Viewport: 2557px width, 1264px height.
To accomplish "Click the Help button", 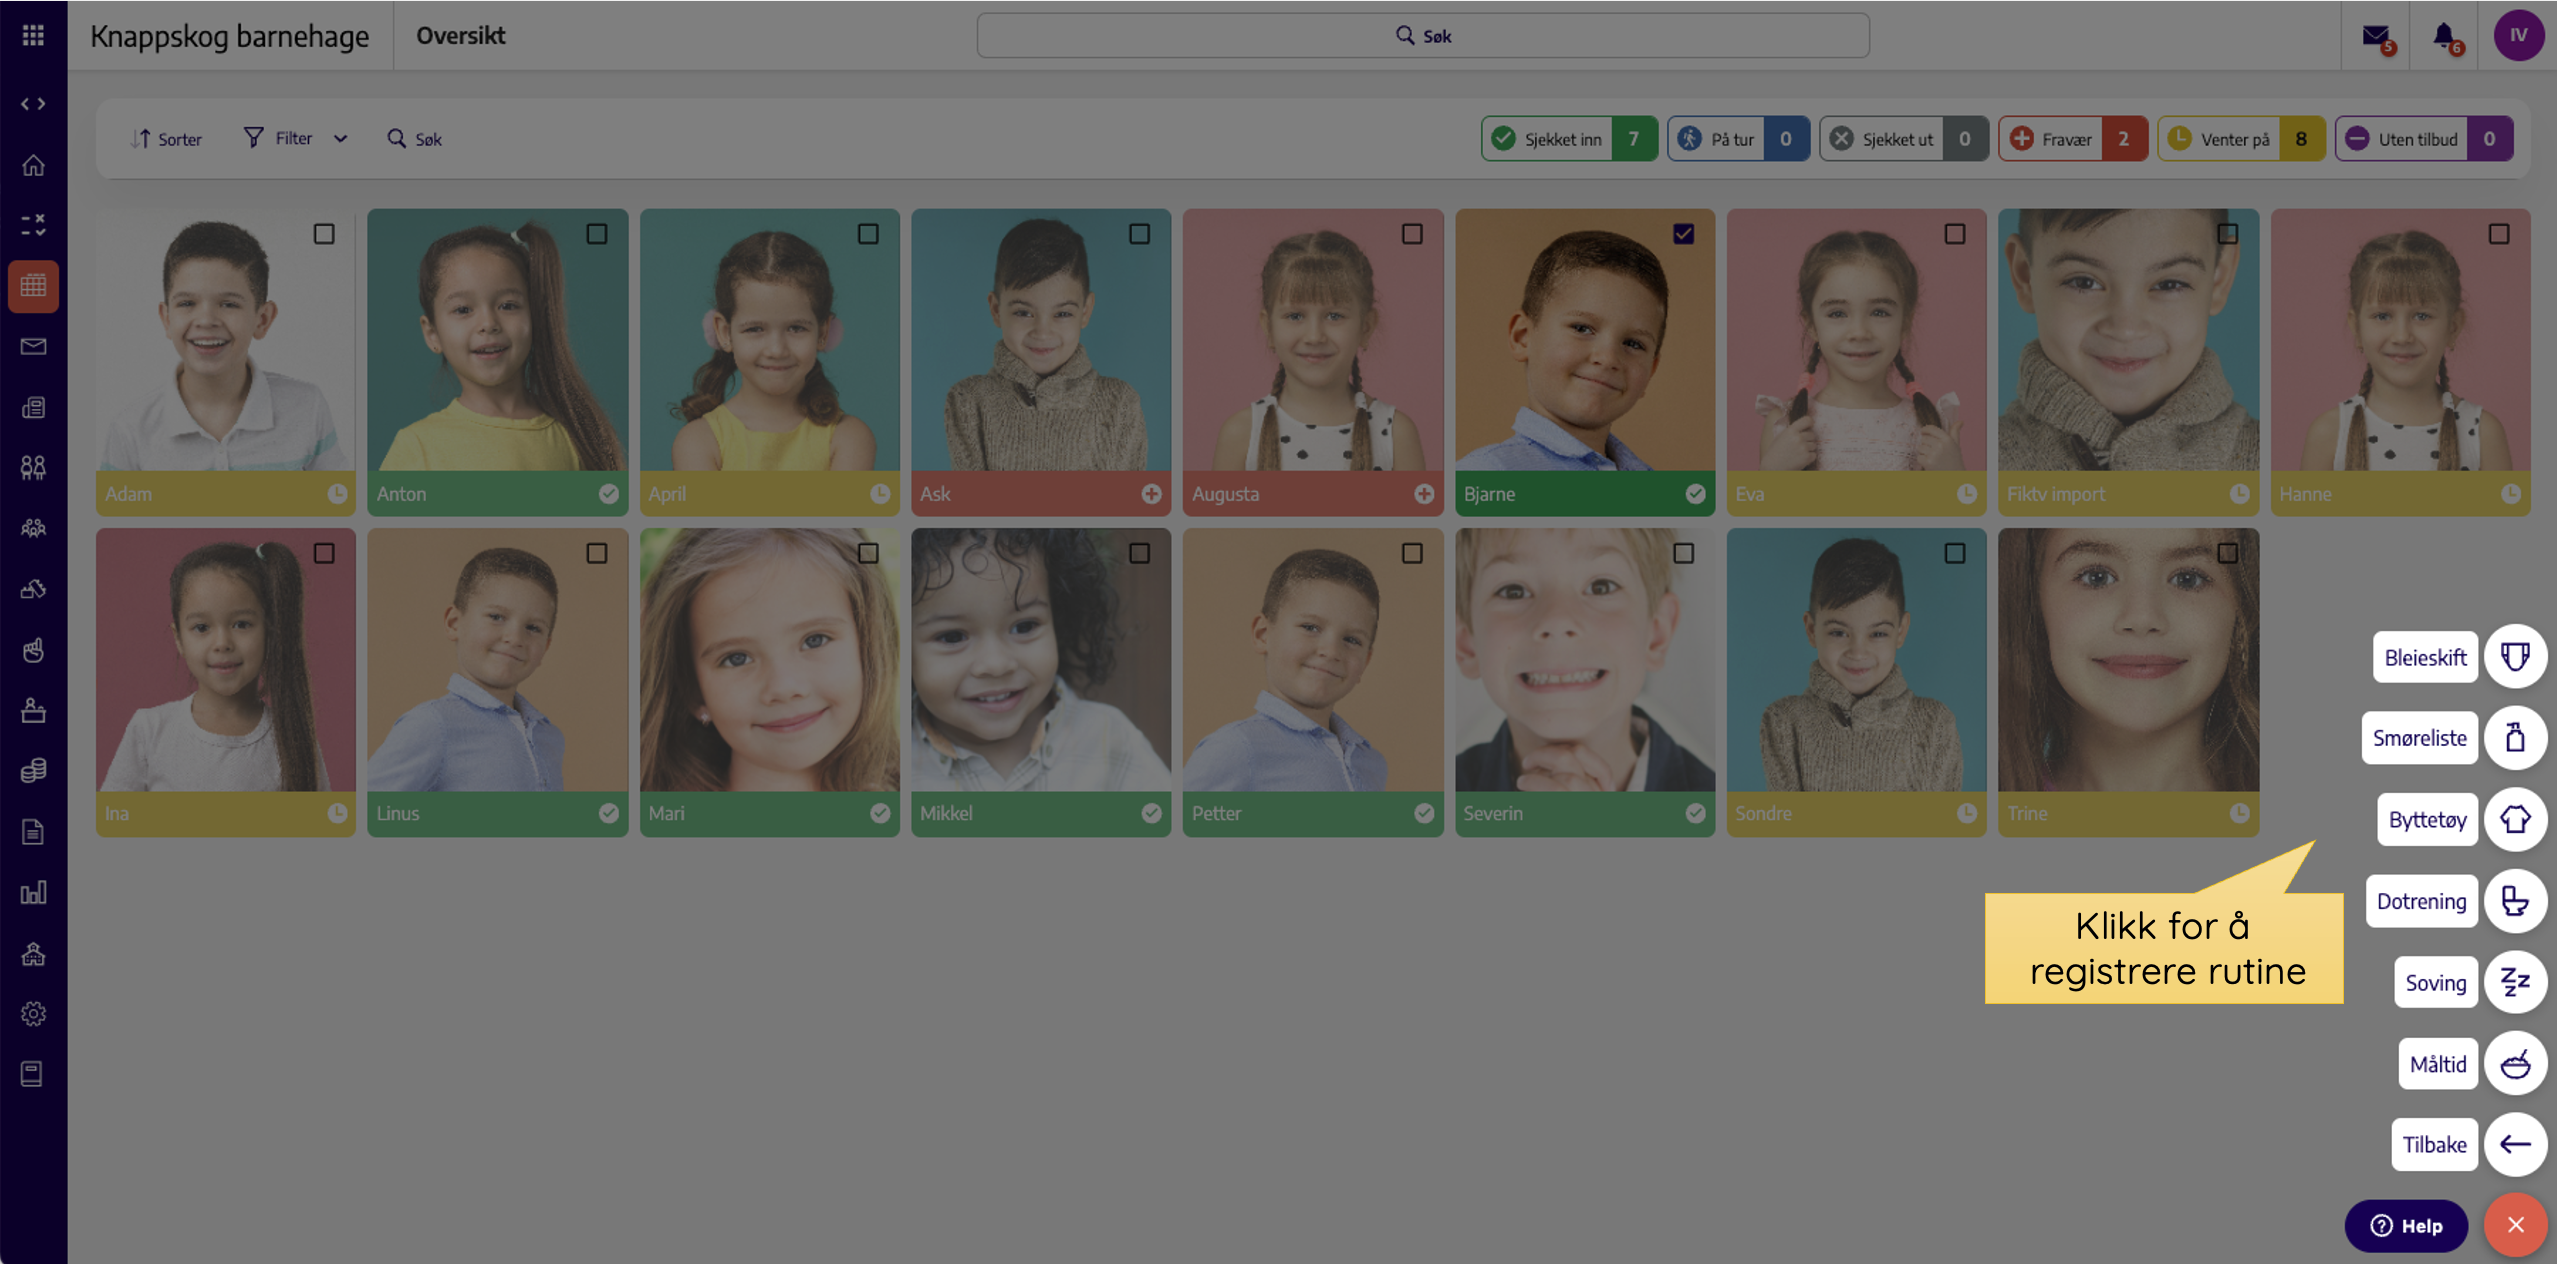I will (2406, 1226).
